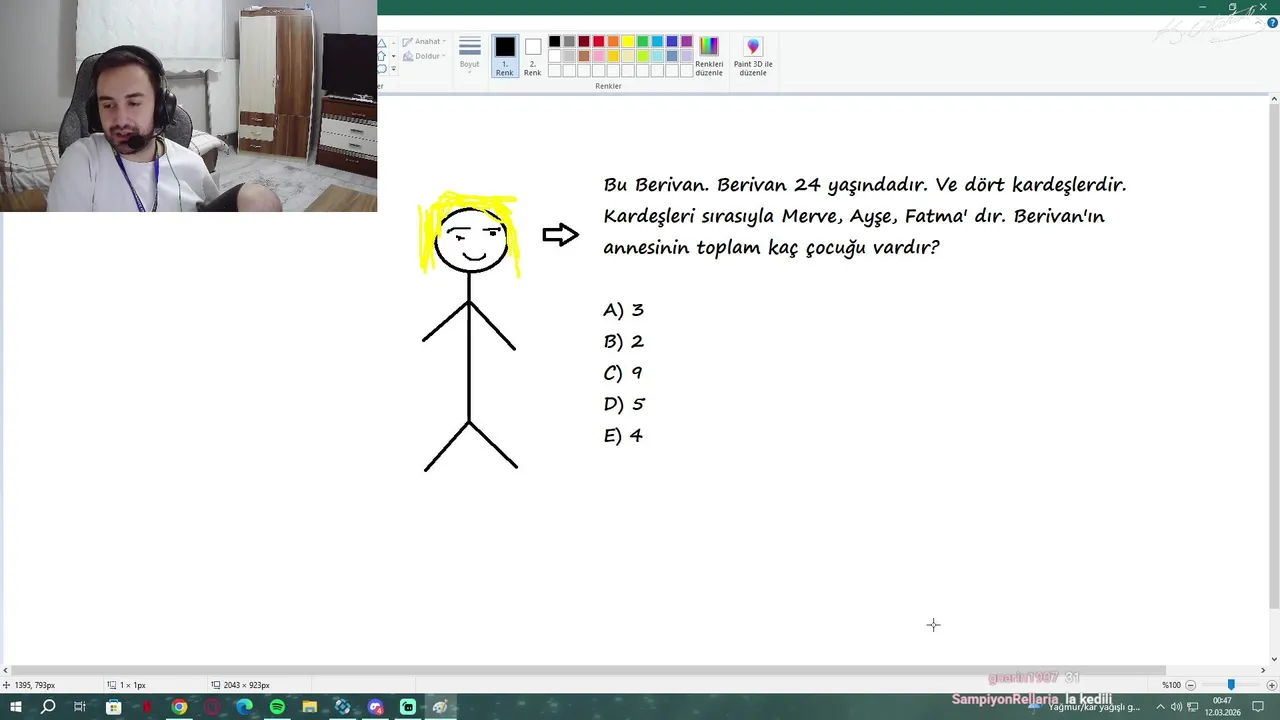1280x720 pixels.
Task: Pick the turquoise blue color swatch
Action: pos(657,42)
